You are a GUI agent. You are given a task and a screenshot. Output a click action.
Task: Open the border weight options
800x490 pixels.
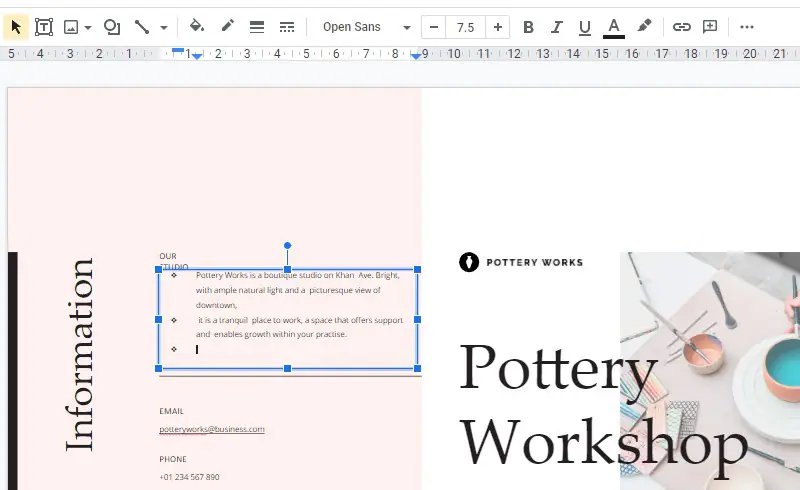pyautogui.click(x=257, y=27)
